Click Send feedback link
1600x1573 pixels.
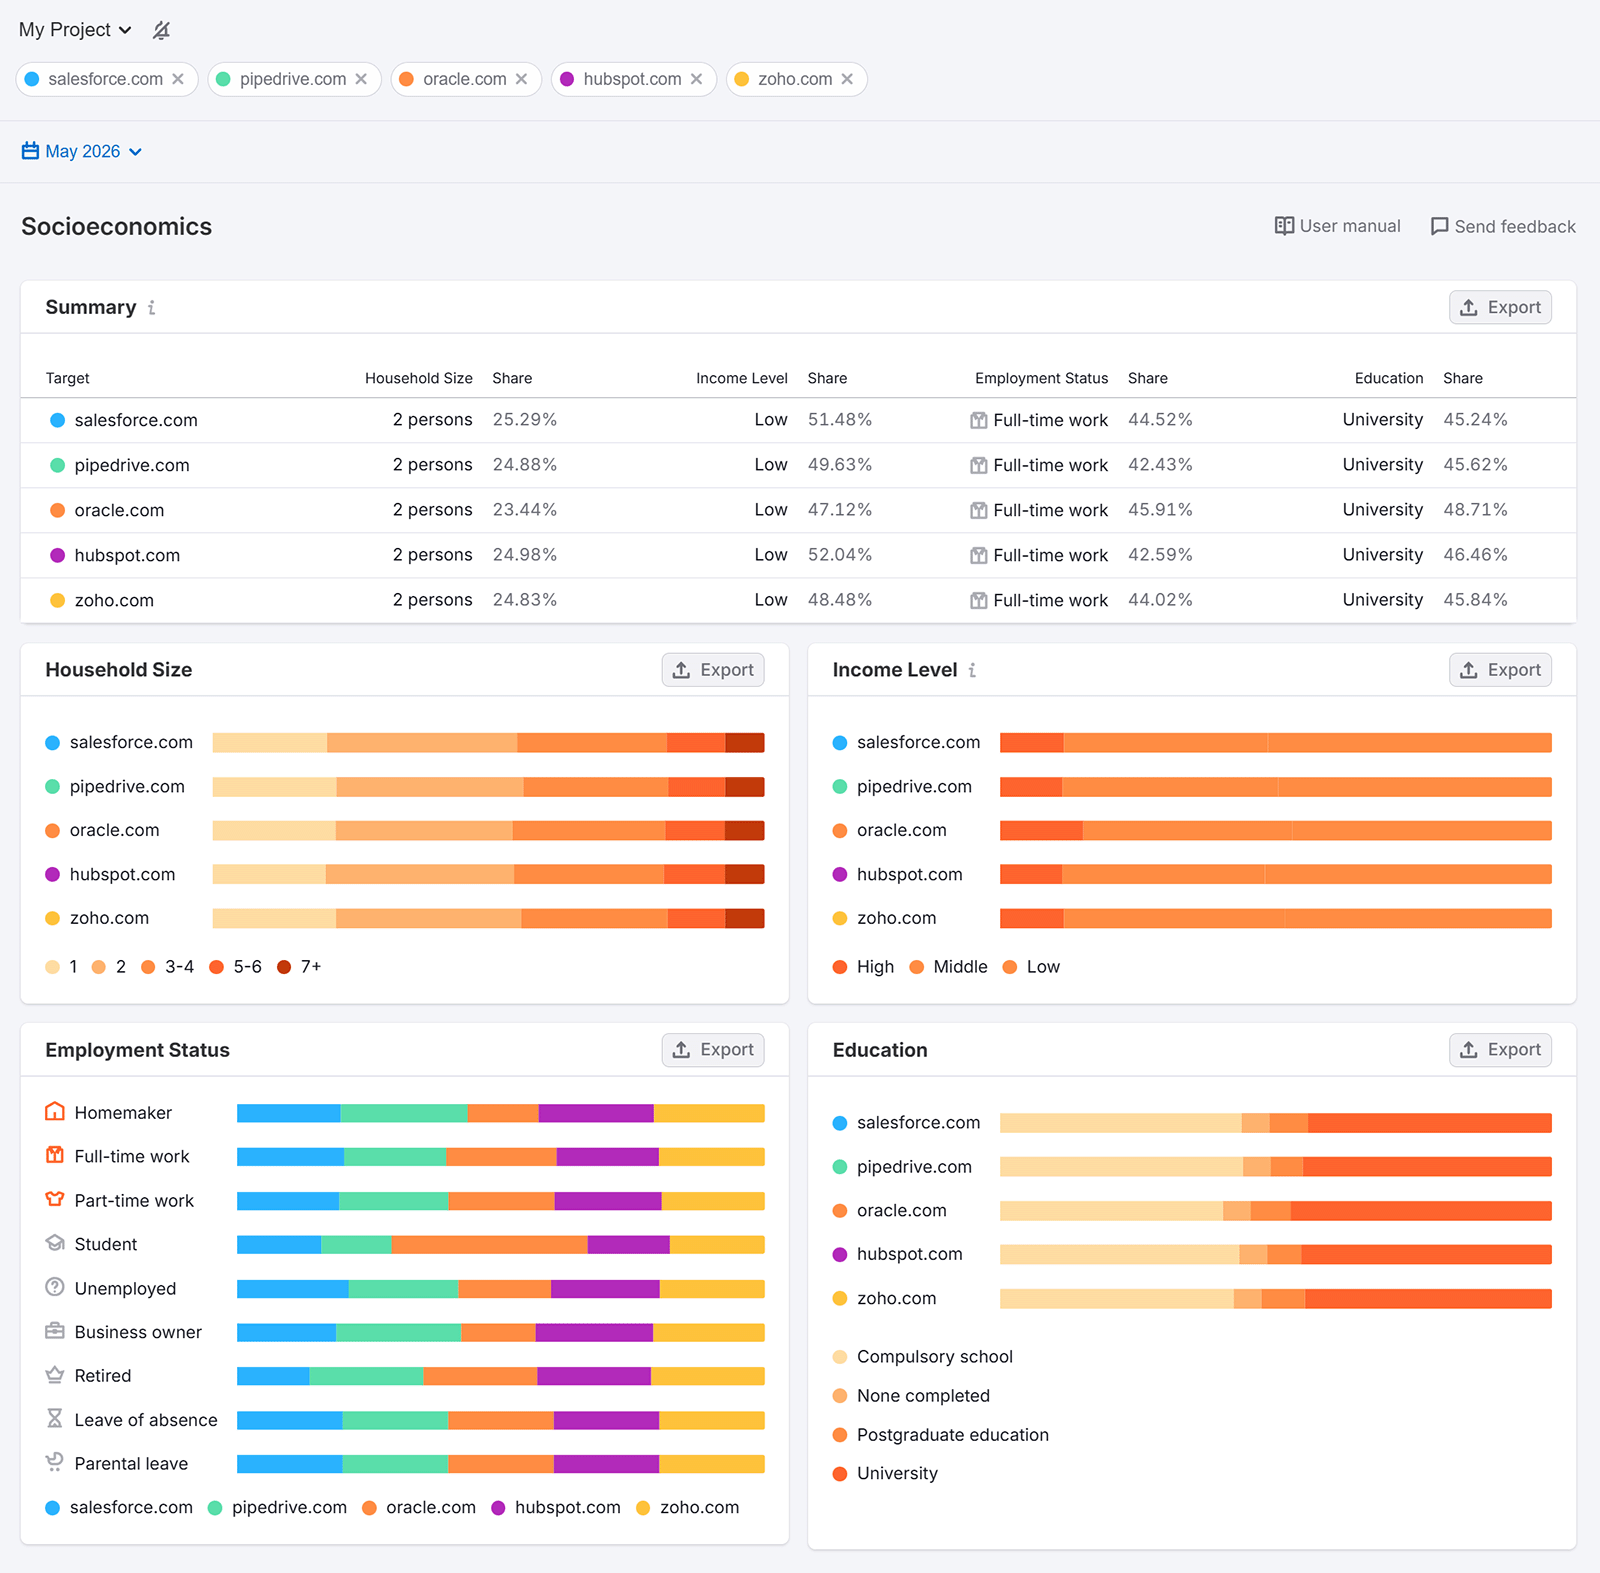coord(1503,226)
